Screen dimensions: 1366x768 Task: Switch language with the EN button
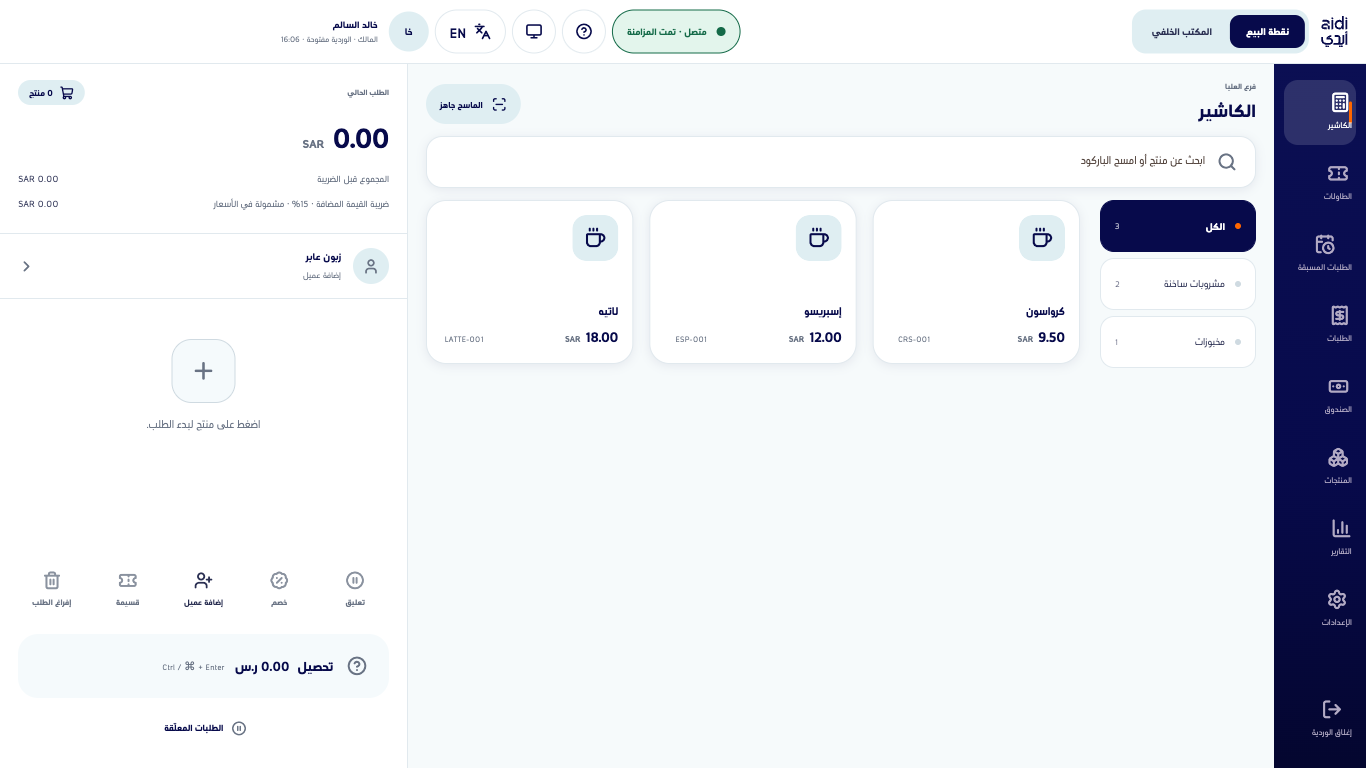coord(471,32)
